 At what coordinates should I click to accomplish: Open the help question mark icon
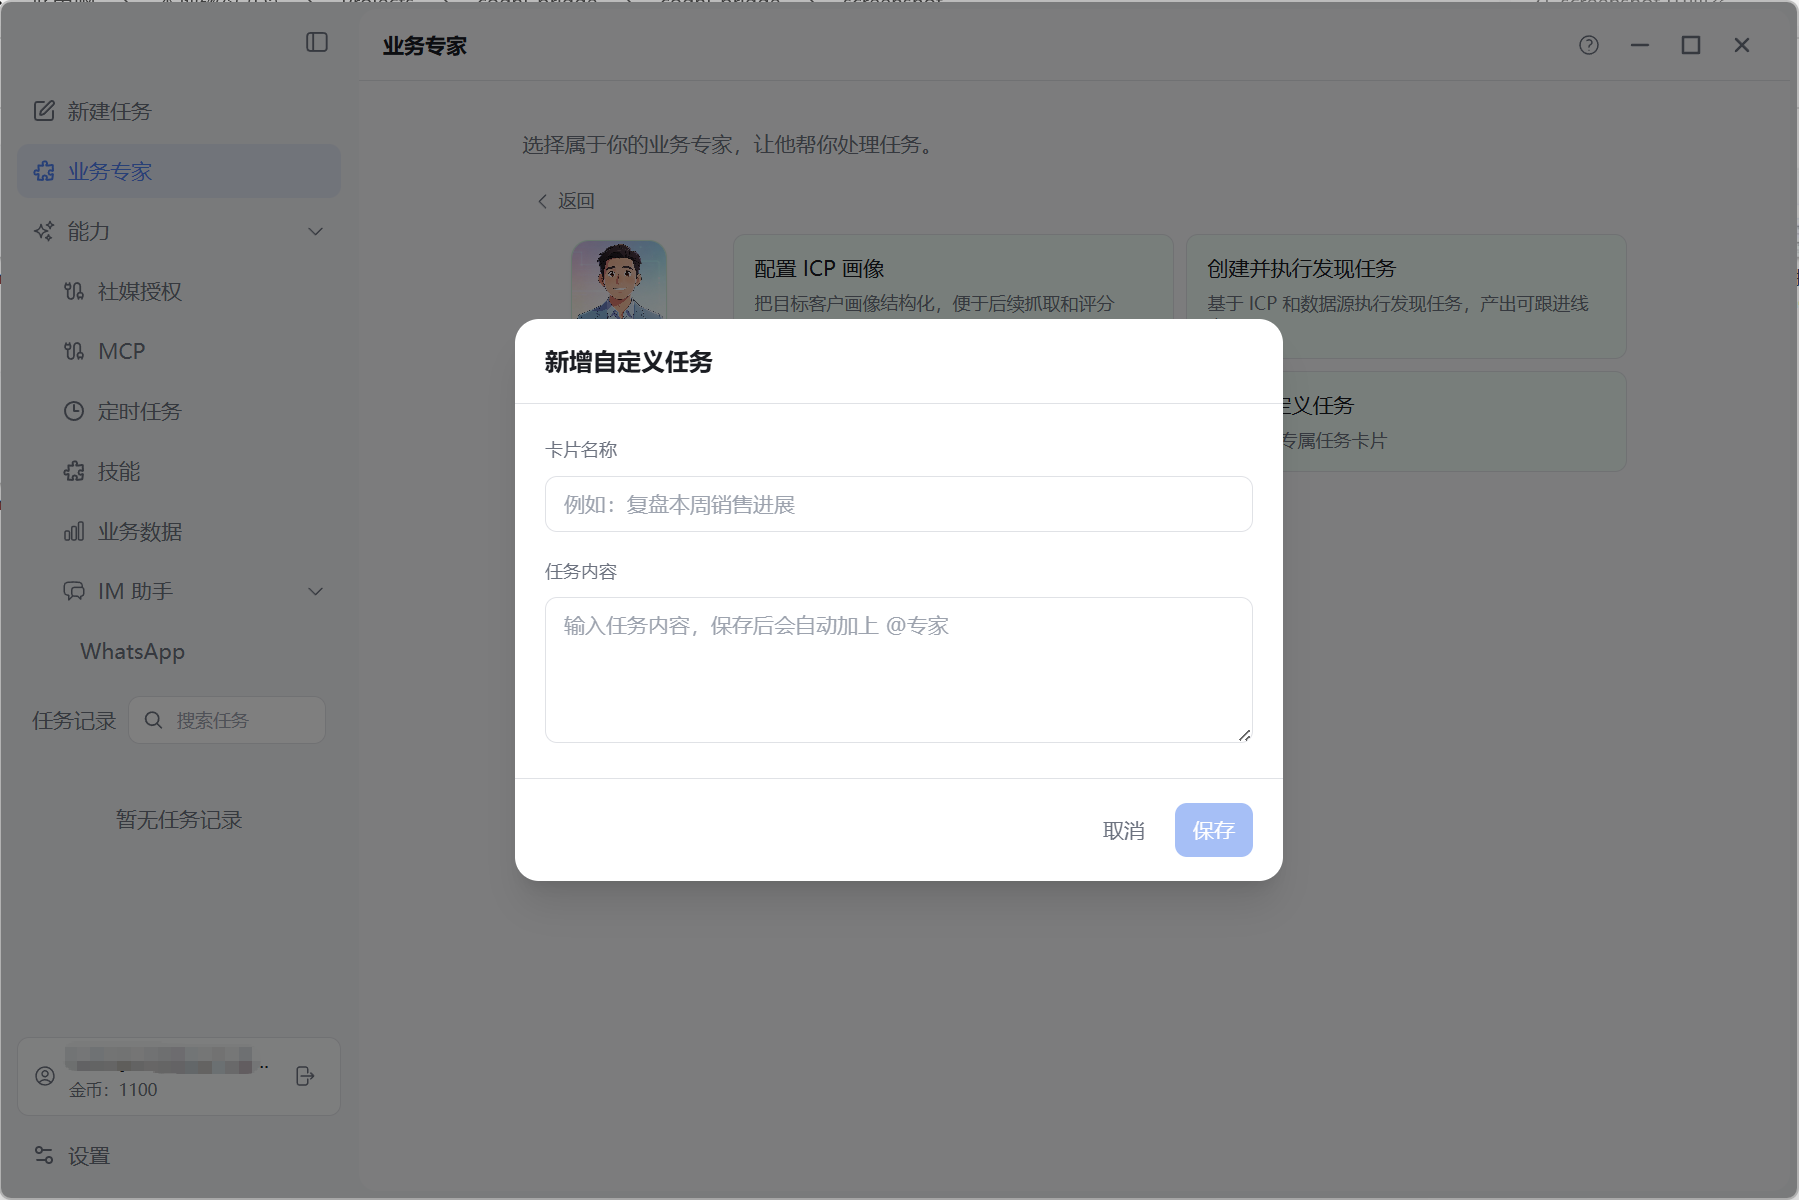pyautogui.click(x=1589, y=45)
